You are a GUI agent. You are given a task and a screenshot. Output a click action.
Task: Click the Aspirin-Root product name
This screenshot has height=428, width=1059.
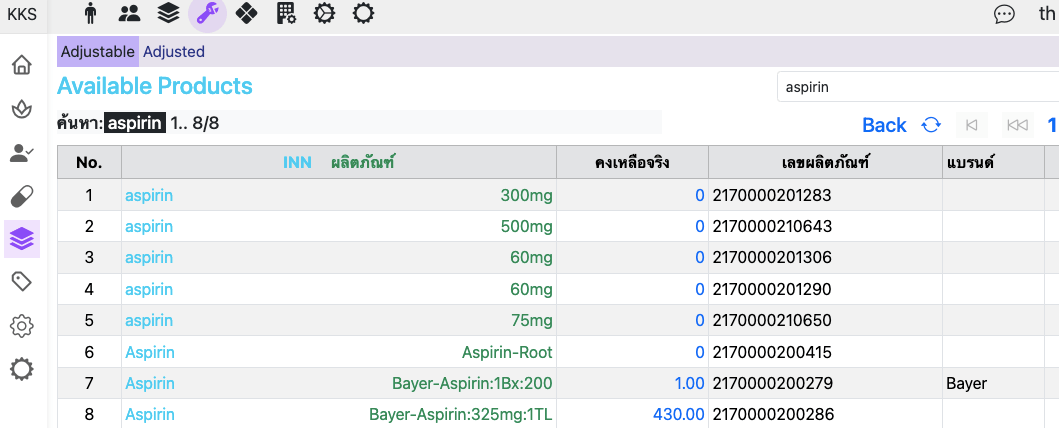(507, 352)
